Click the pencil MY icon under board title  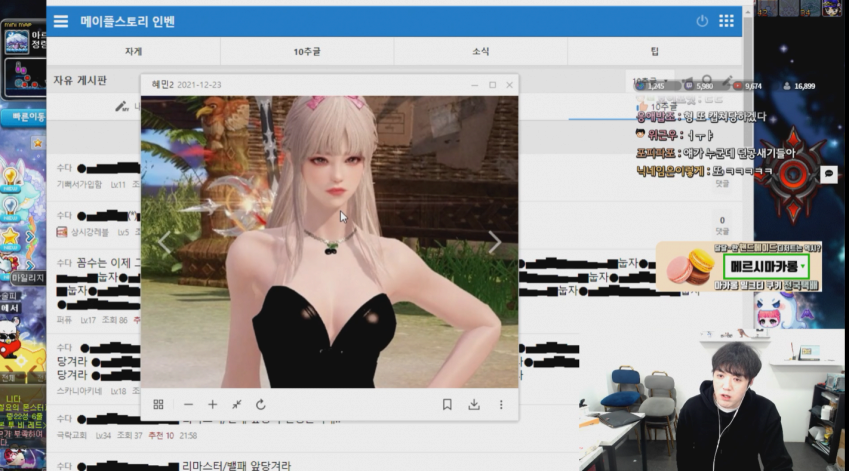tap(122, 107)
